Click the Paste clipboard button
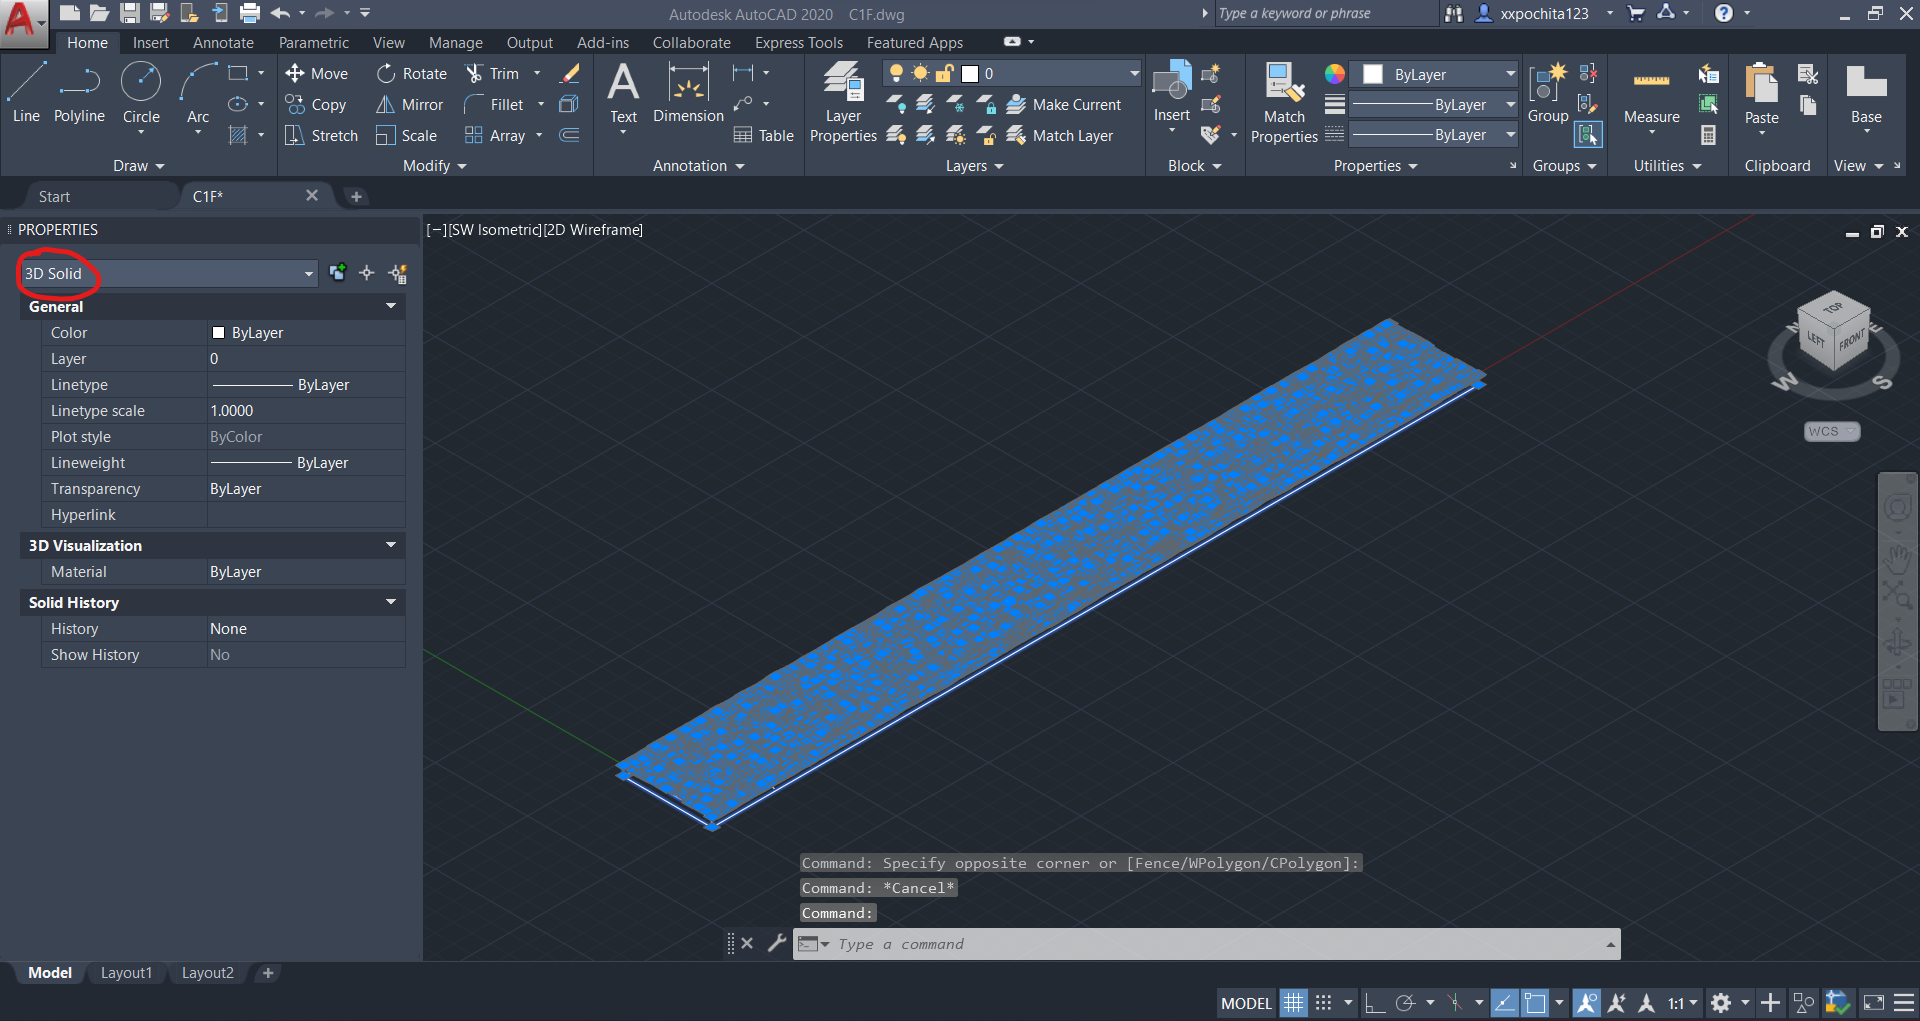Viewport: 1920px width, 1021px height. [x=1761, y=93]
